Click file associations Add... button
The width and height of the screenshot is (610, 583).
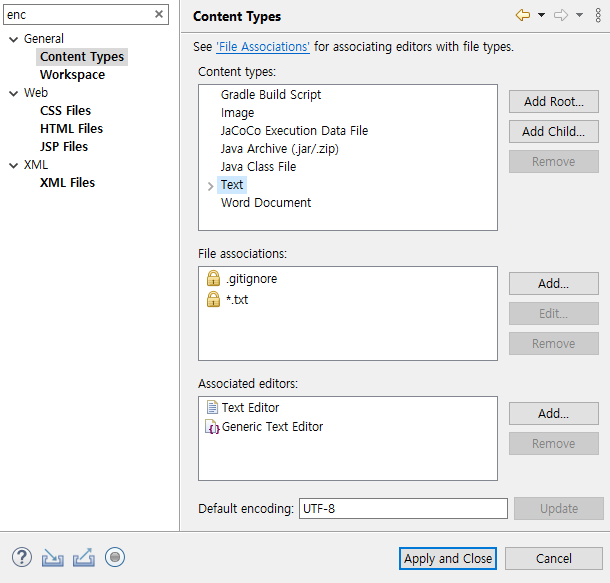pyautogui.click(x=554, y=284)
